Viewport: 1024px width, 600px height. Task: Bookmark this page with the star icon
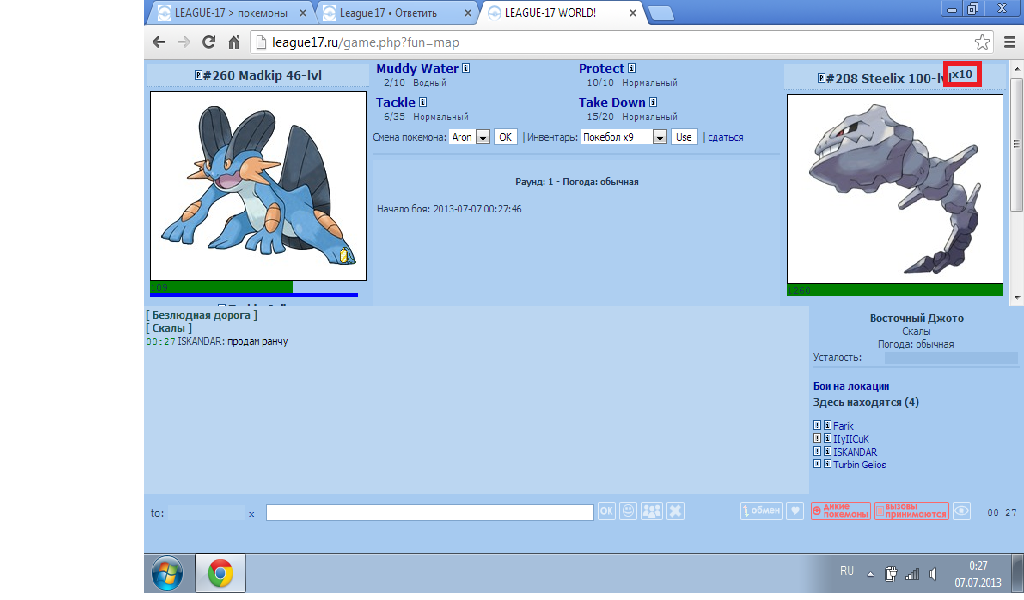tap(982, 42)
